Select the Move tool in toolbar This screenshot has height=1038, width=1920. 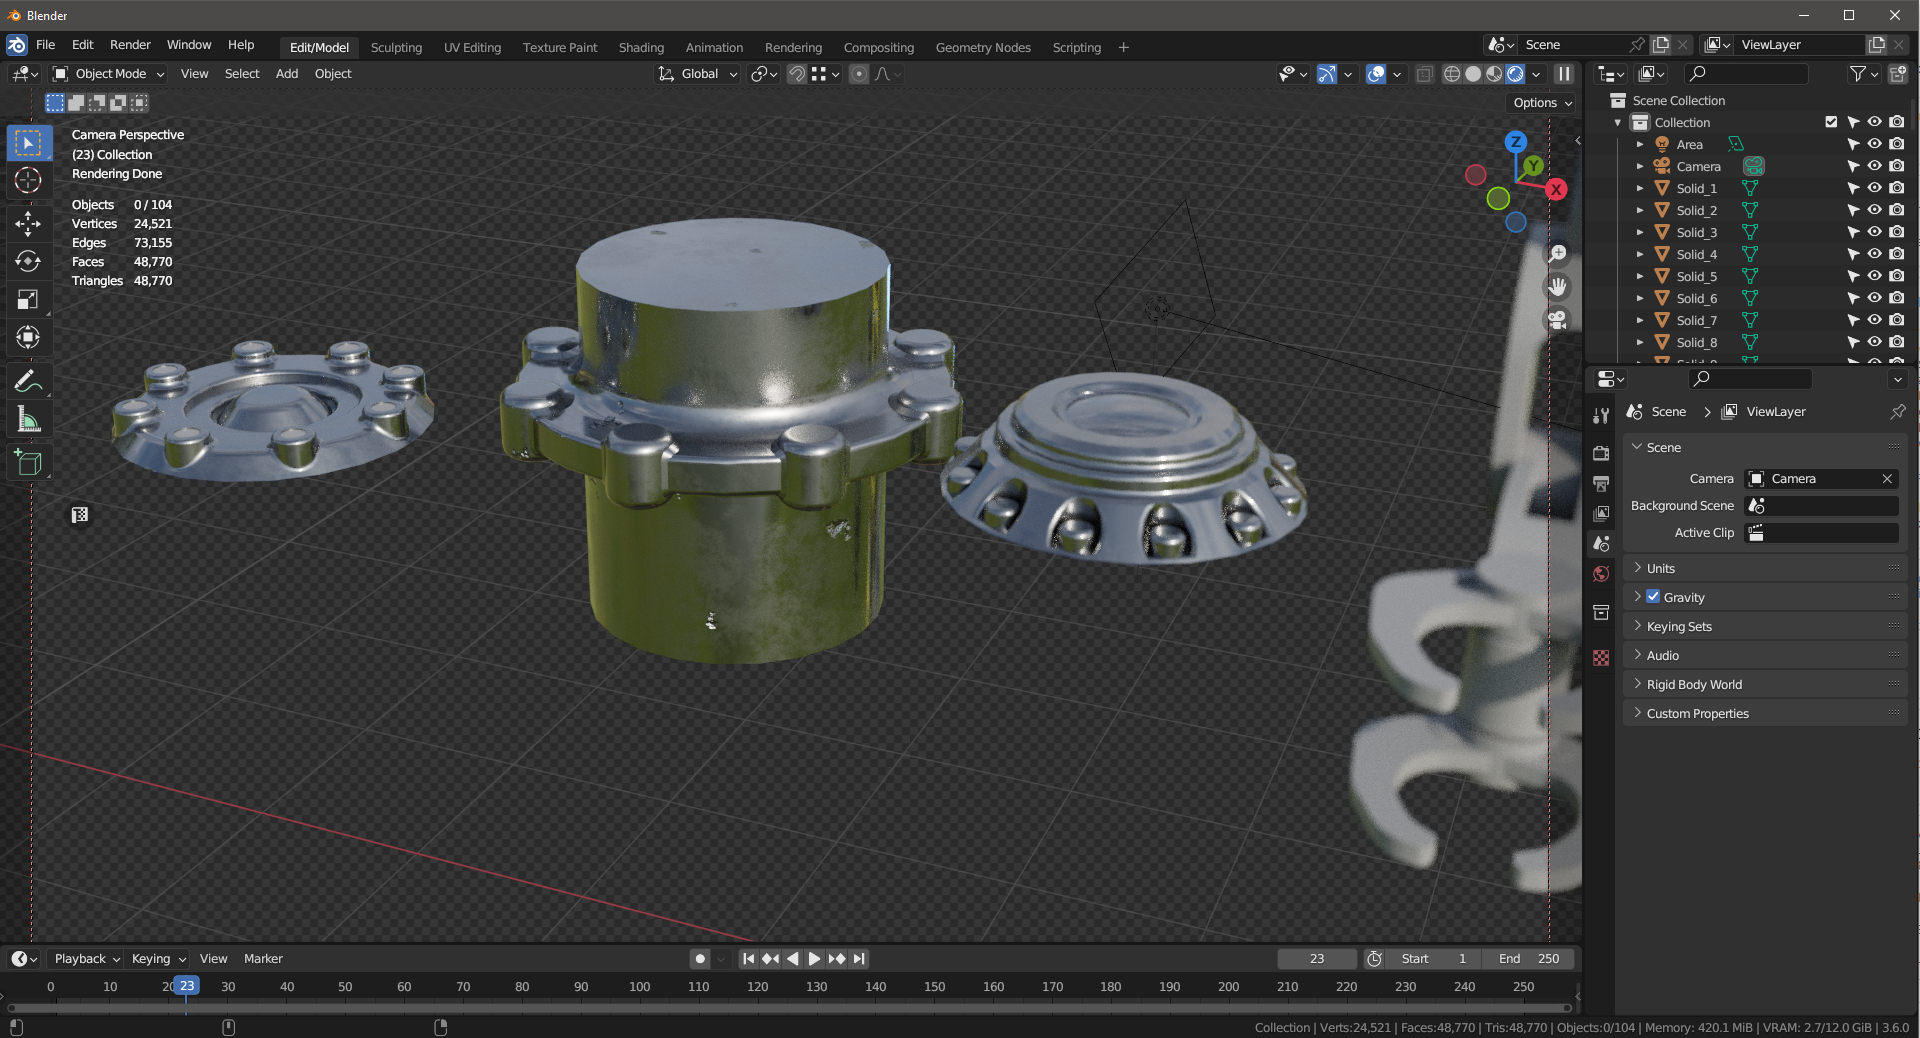pos(28,223)
